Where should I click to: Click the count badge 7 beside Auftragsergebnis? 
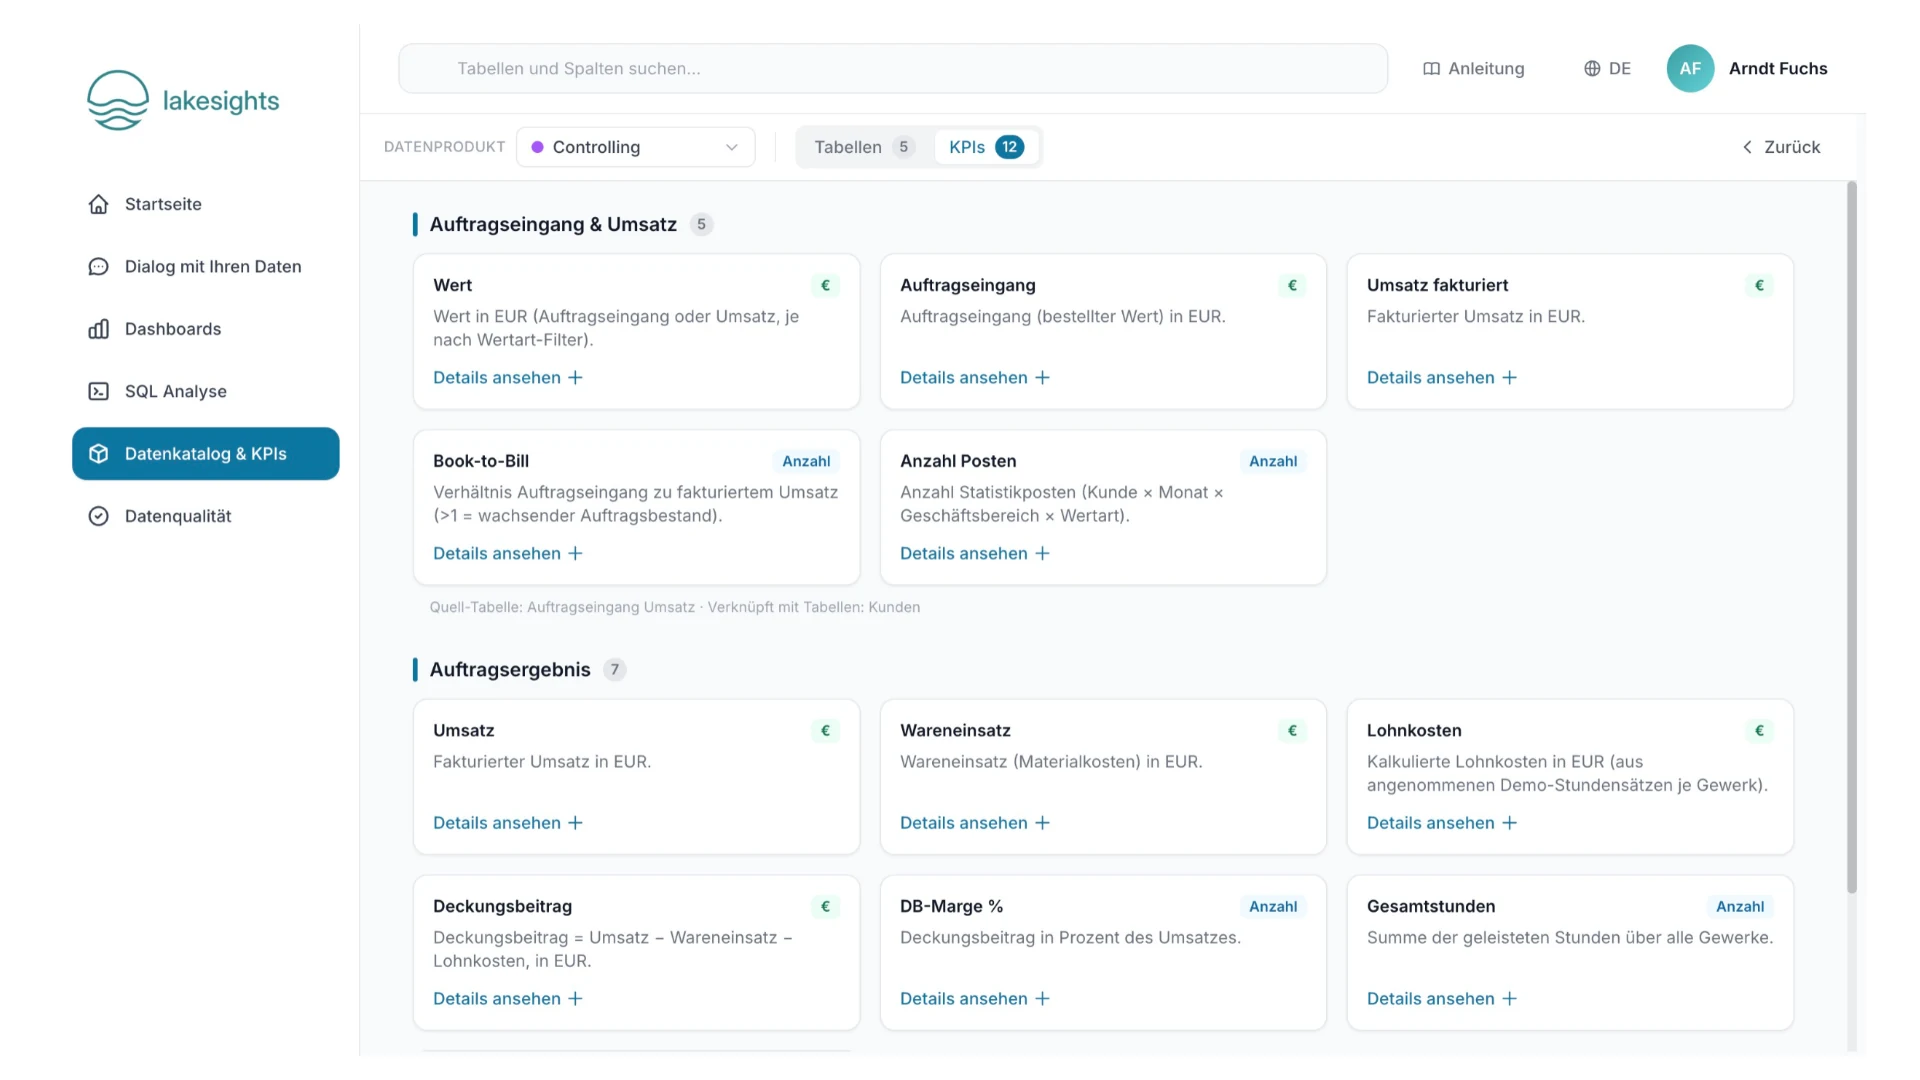pos(615,670)
